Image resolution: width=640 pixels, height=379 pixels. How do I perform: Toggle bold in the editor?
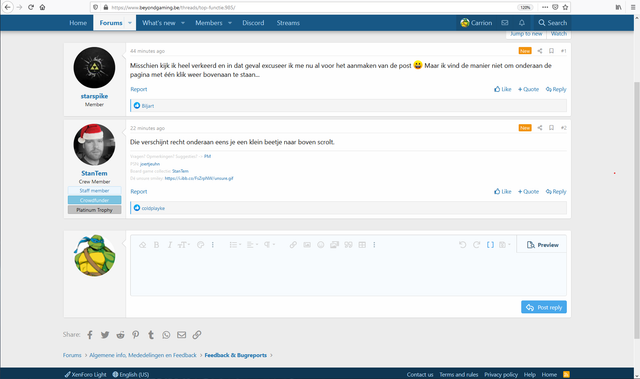(156, 245)
